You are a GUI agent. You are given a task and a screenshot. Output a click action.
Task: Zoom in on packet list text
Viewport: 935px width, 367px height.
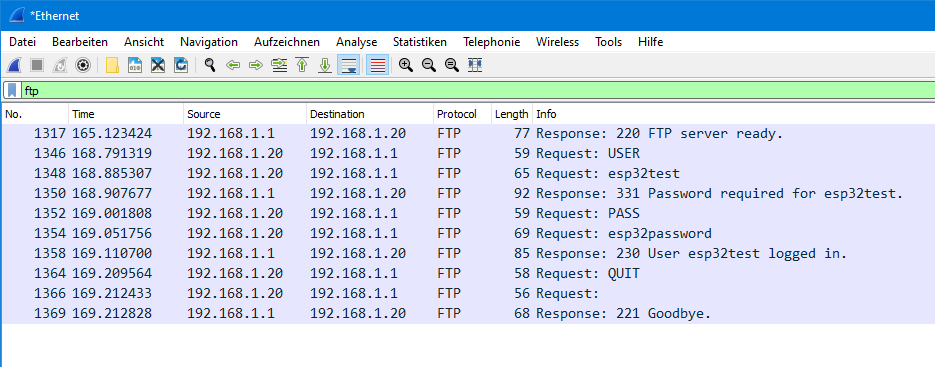[x=406, y=65]
